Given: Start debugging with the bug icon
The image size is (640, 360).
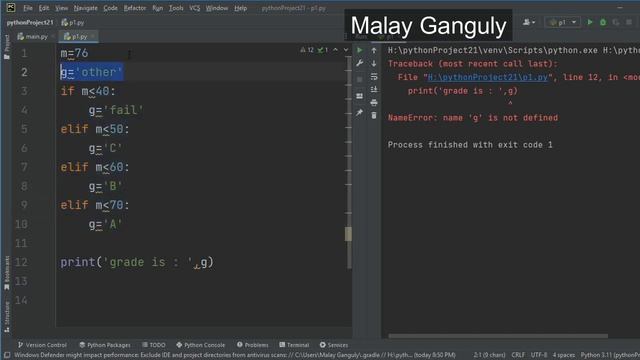Looking at the screenshot, I should coord(603,22).
